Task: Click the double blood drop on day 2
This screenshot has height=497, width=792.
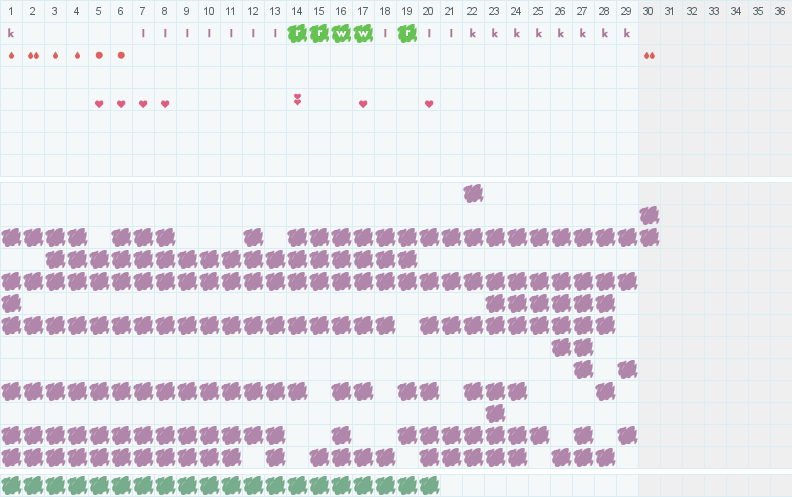Action: [33, 55]
